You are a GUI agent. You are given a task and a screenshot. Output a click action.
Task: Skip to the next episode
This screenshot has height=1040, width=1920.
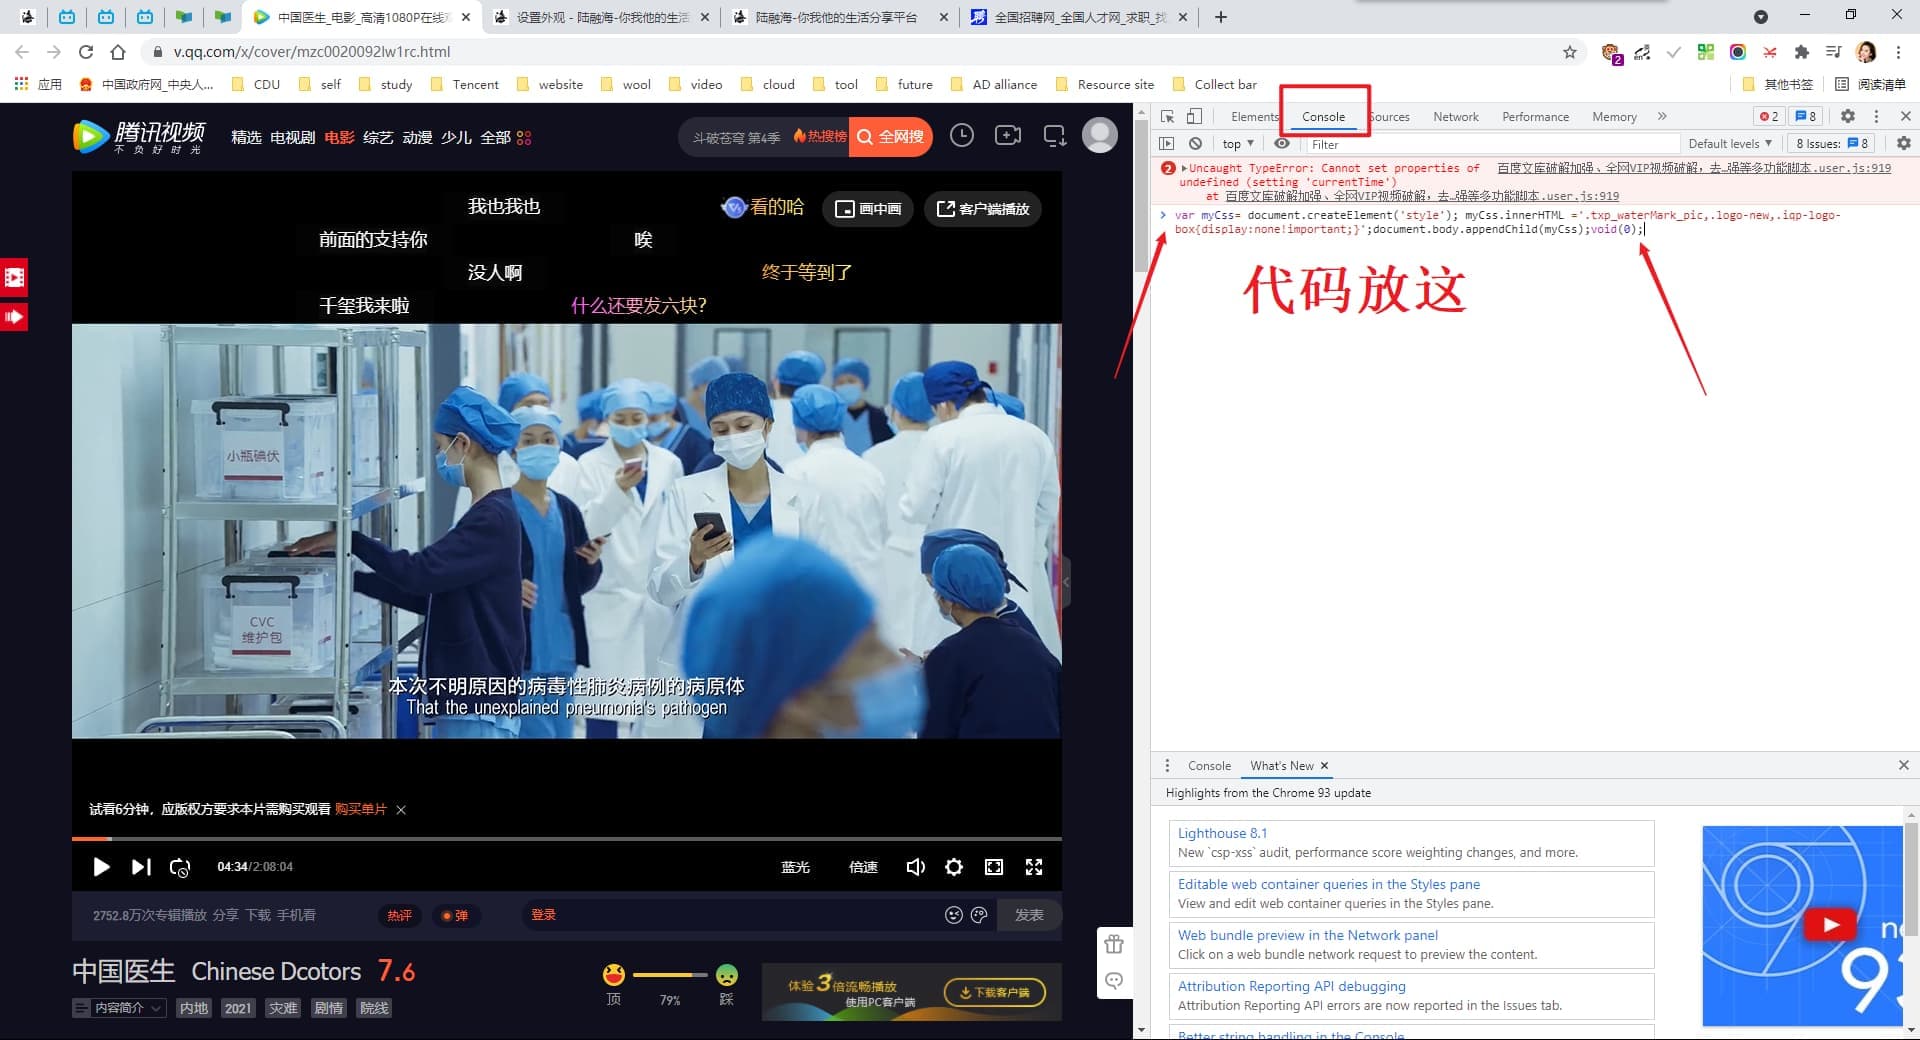tap(141, 867)
